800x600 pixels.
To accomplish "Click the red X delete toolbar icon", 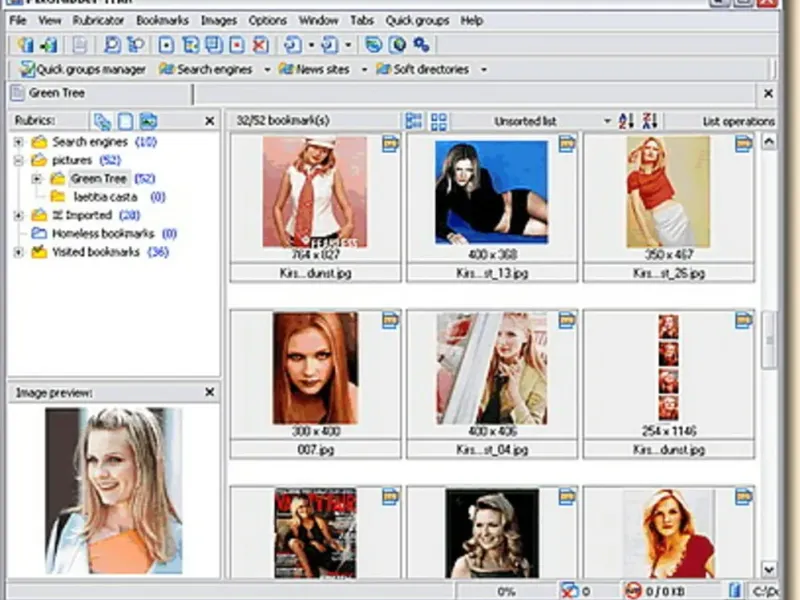I will [260, 45].
